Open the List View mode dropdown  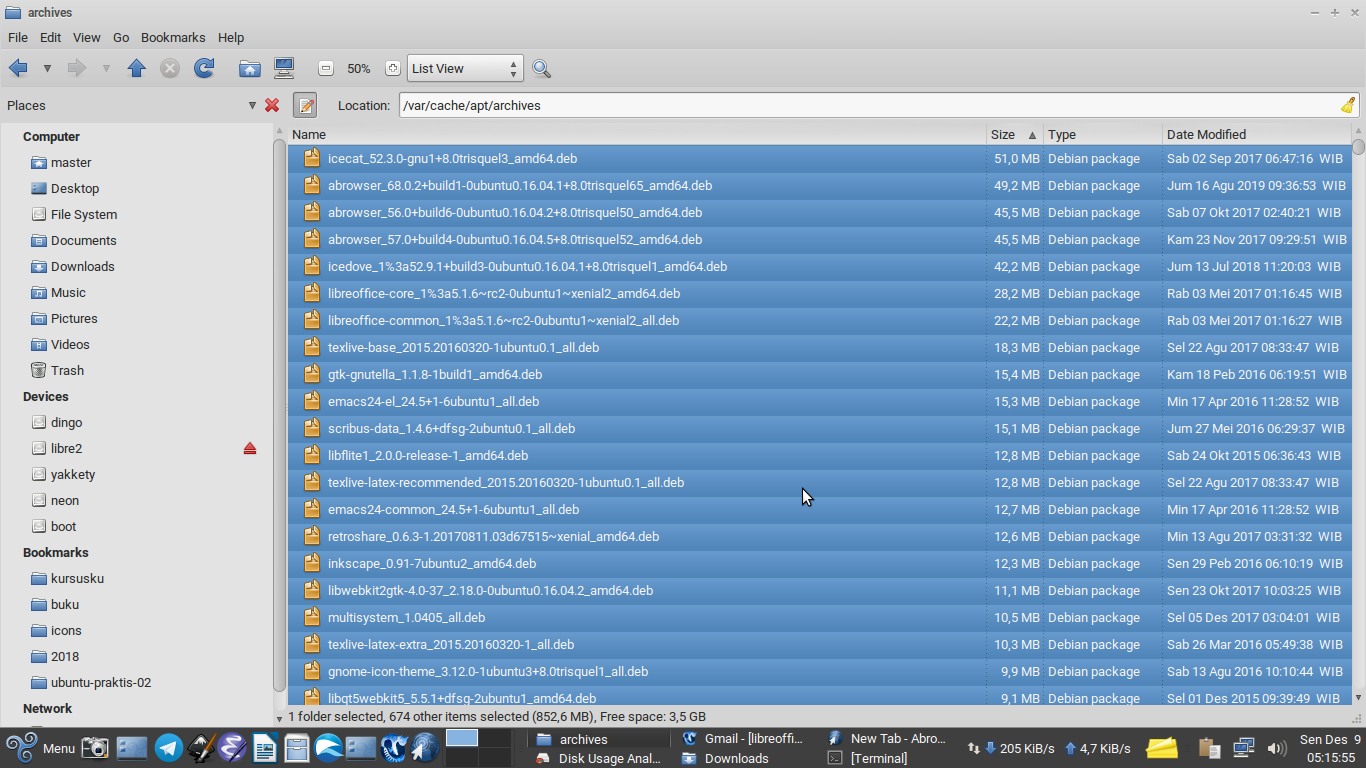pos(463,68)
